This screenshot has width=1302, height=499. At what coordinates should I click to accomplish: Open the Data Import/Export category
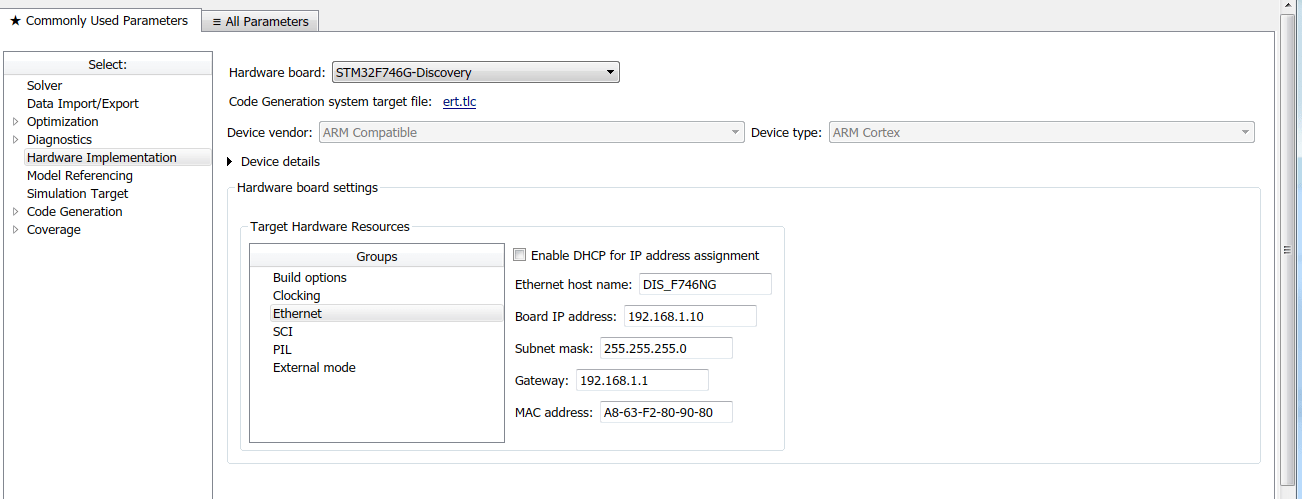pos(82,104)
